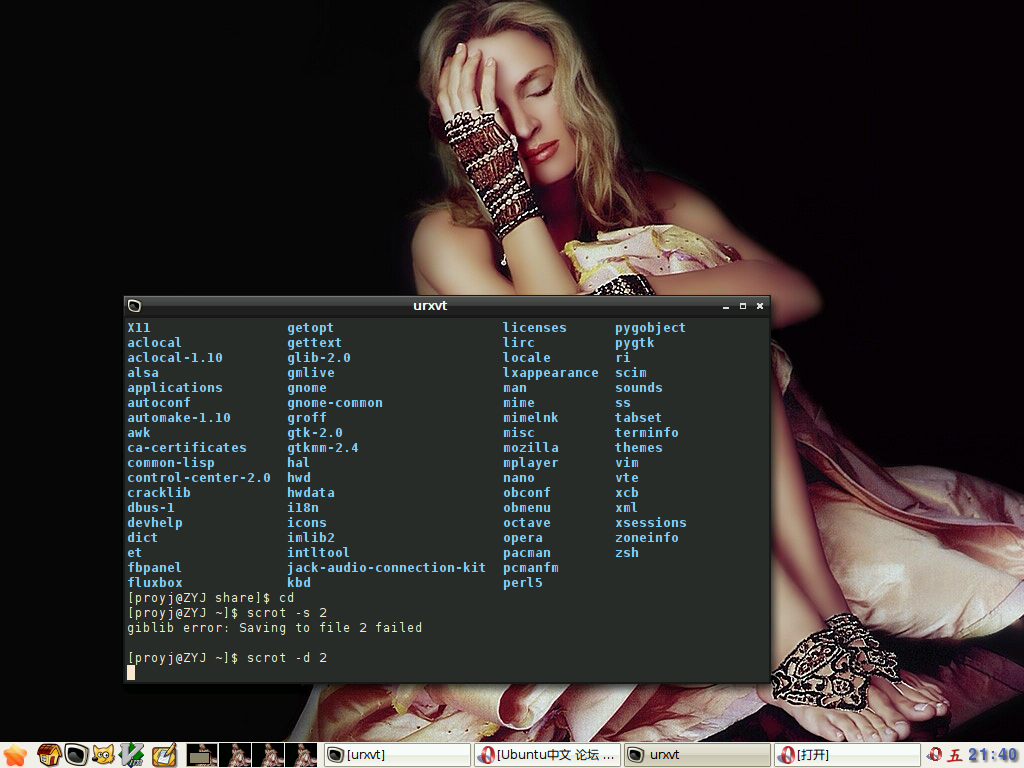Viewport: 1024px width, 768px height.
Task: Click 'aclocal-1.10' in listing
Action: 174,358
